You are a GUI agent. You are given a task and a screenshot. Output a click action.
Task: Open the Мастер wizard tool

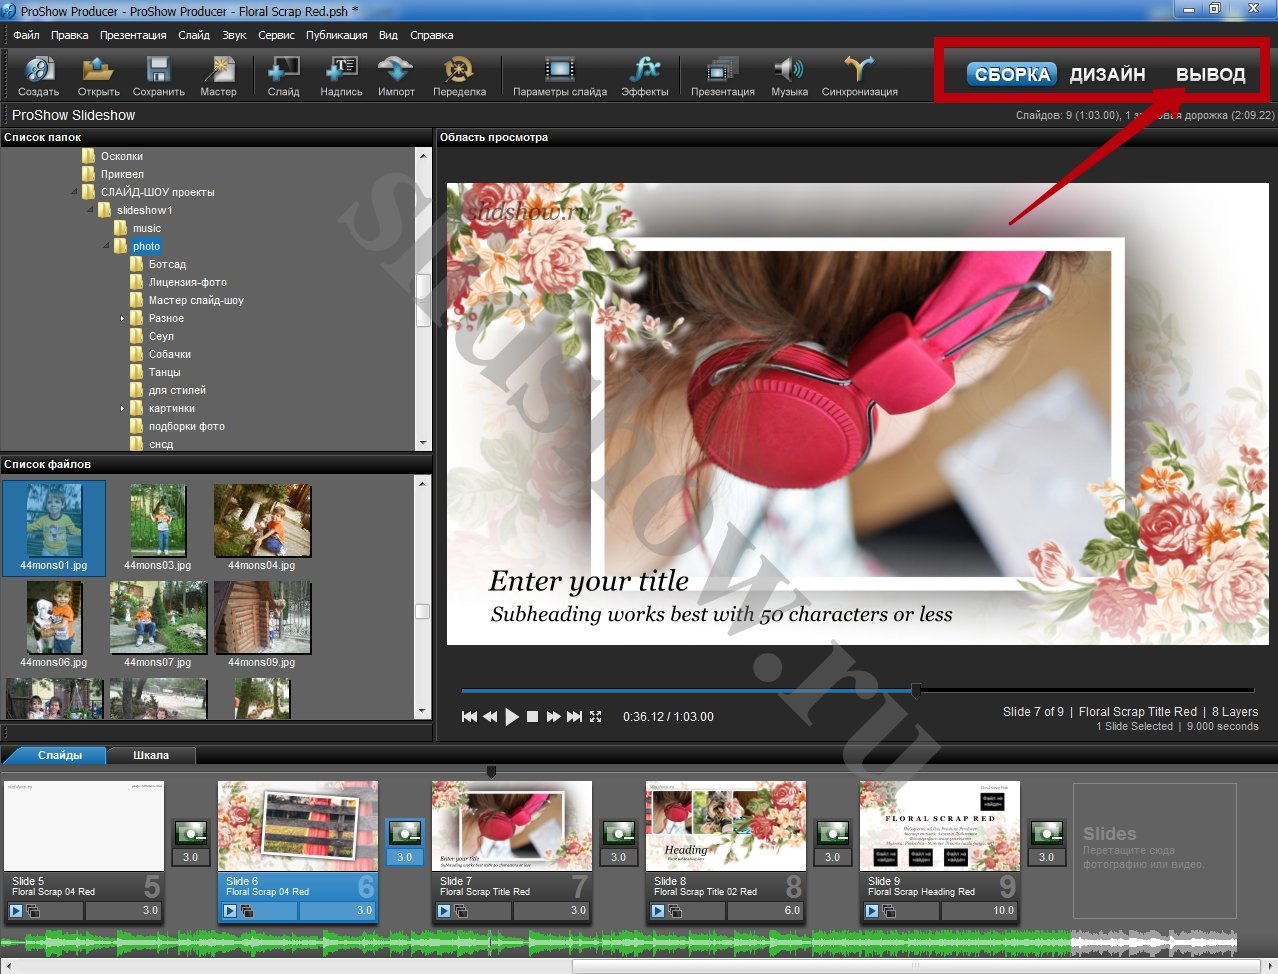click(218, 70)
